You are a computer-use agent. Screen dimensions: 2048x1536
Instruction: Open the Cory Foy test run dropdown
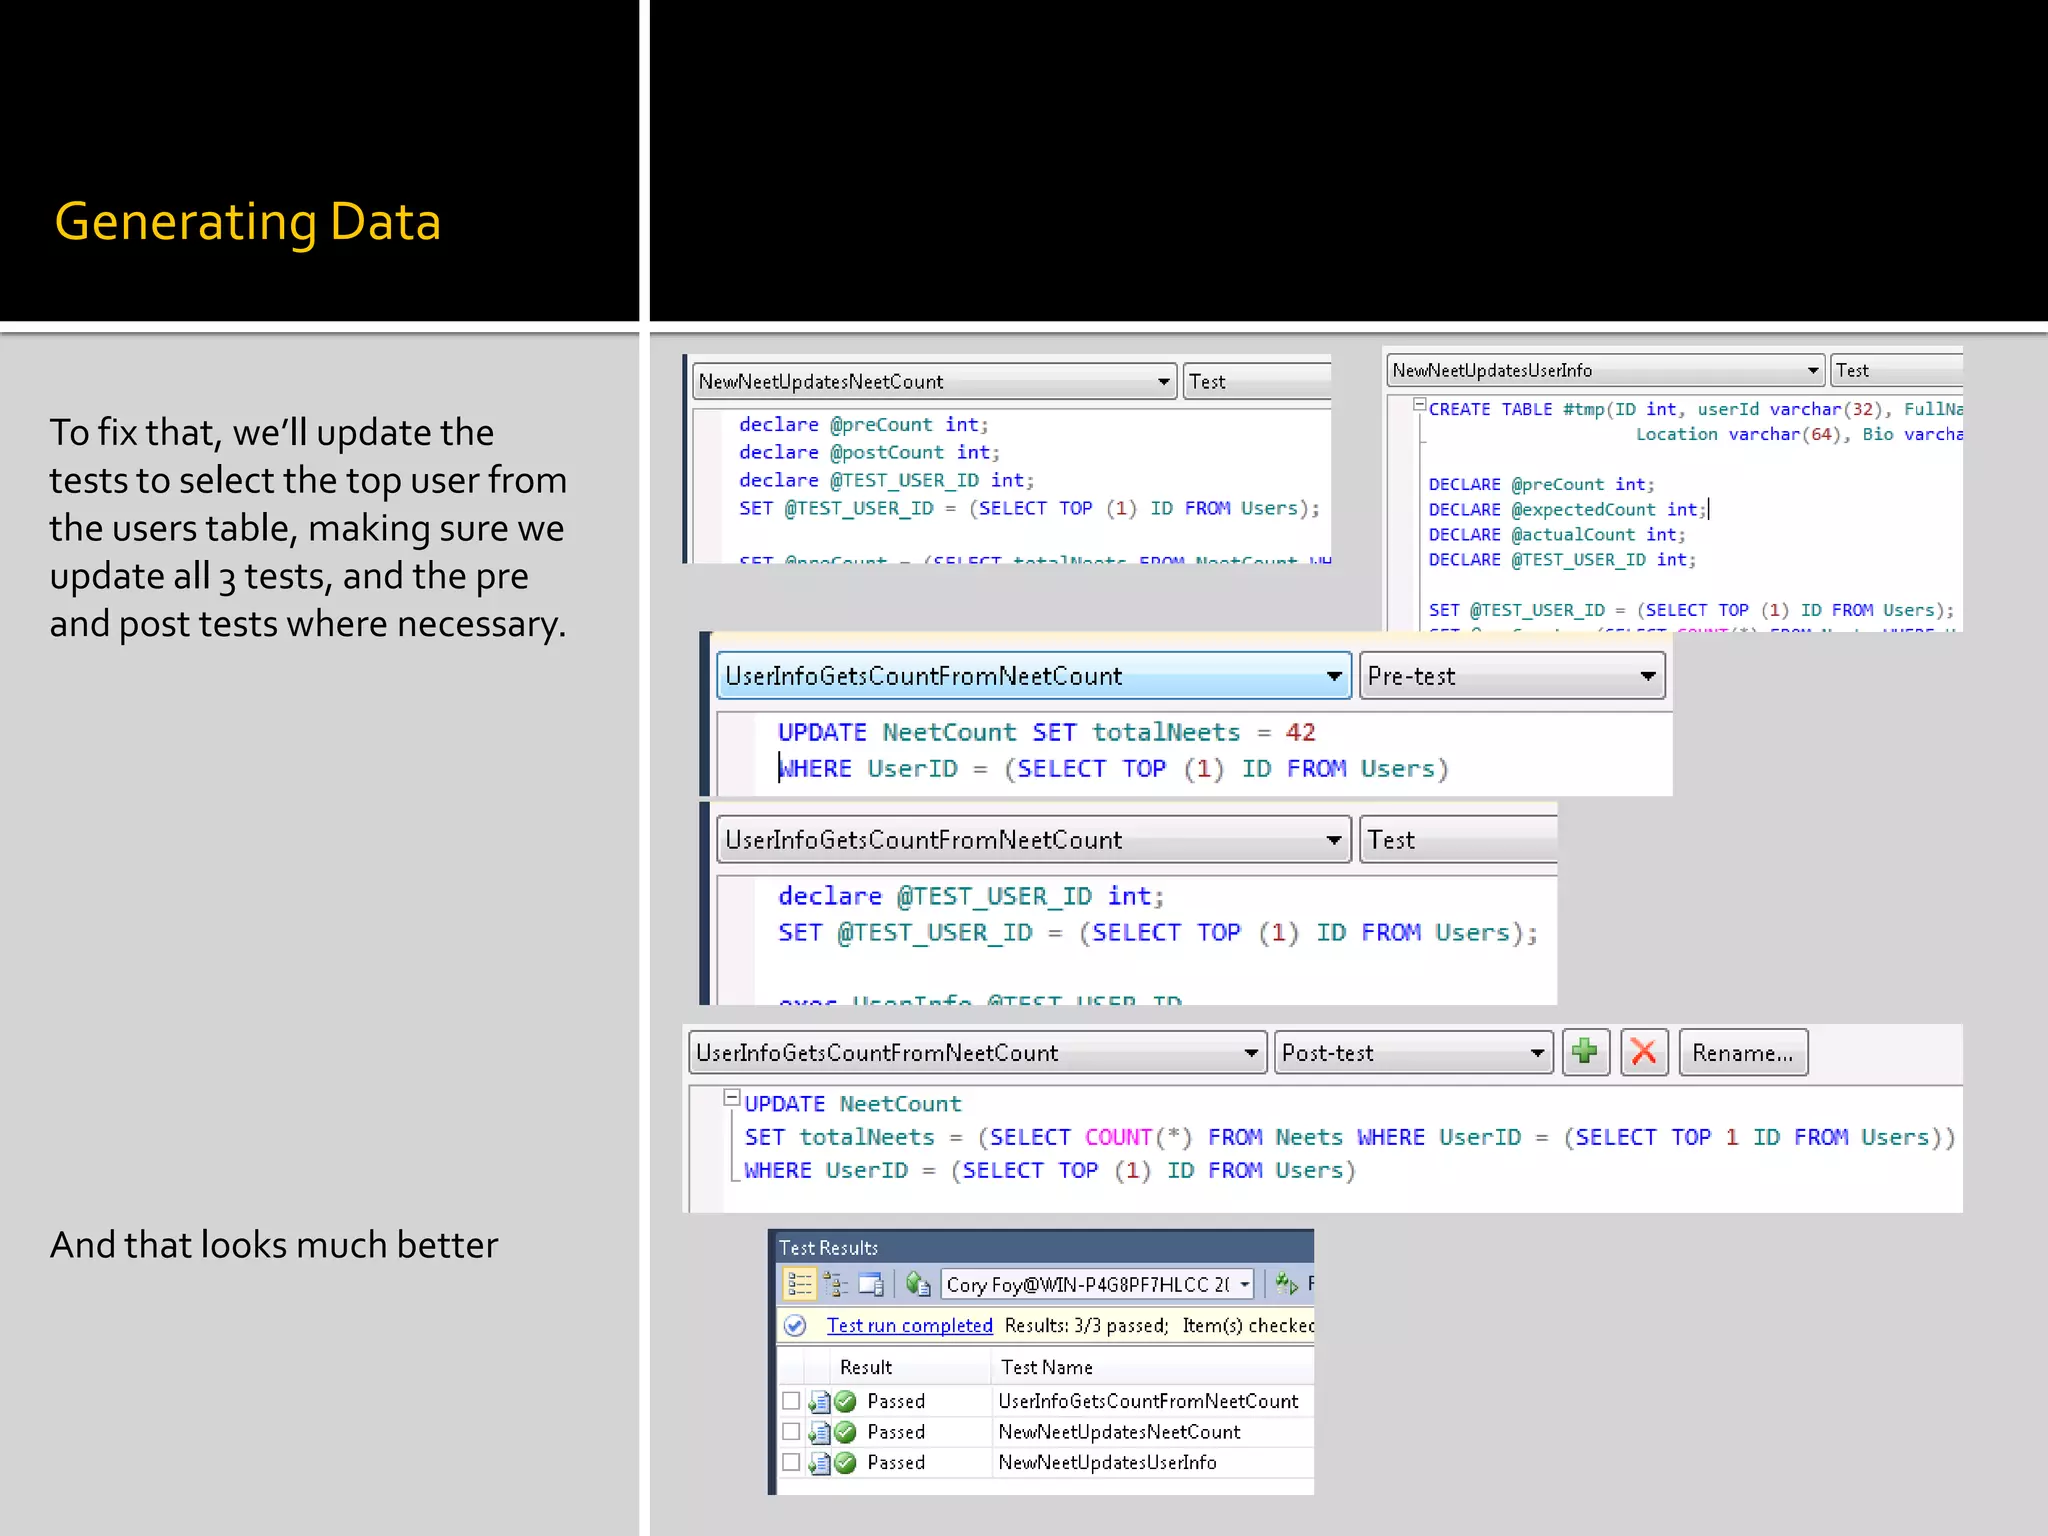tap(1098, 1284)
